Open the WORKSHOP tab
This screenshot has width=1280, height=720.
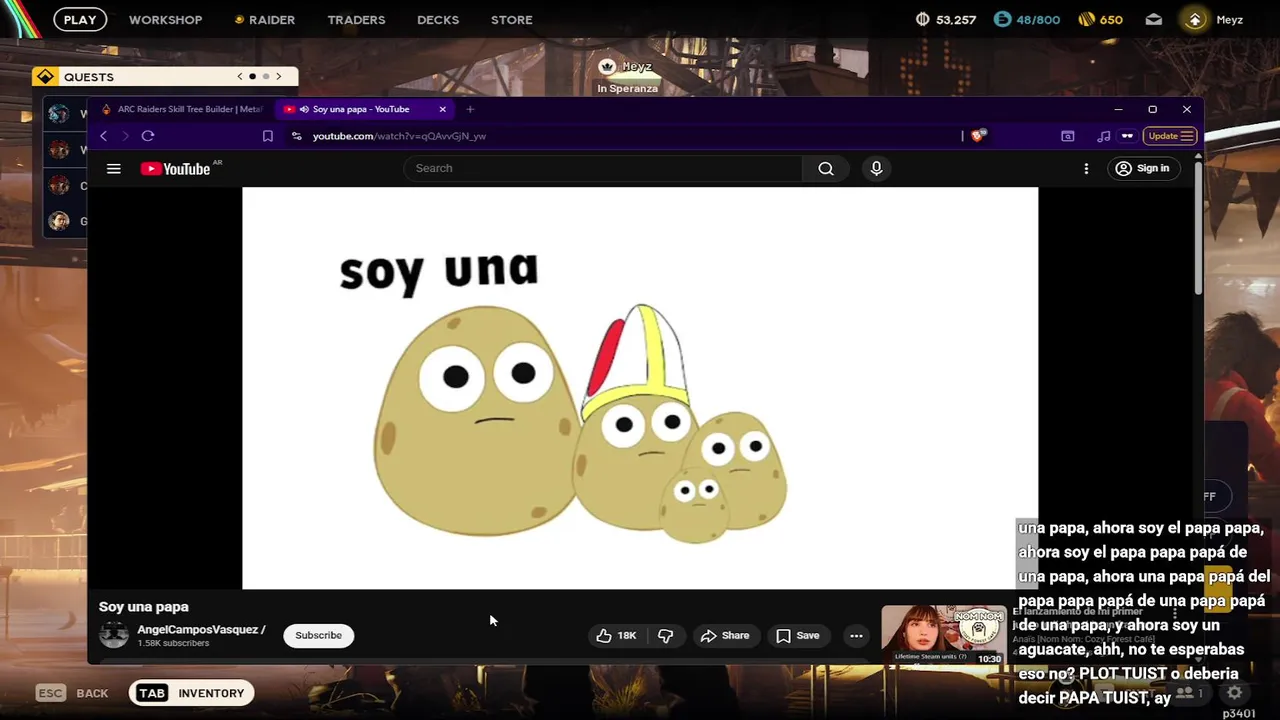click(x=165, y=19)
